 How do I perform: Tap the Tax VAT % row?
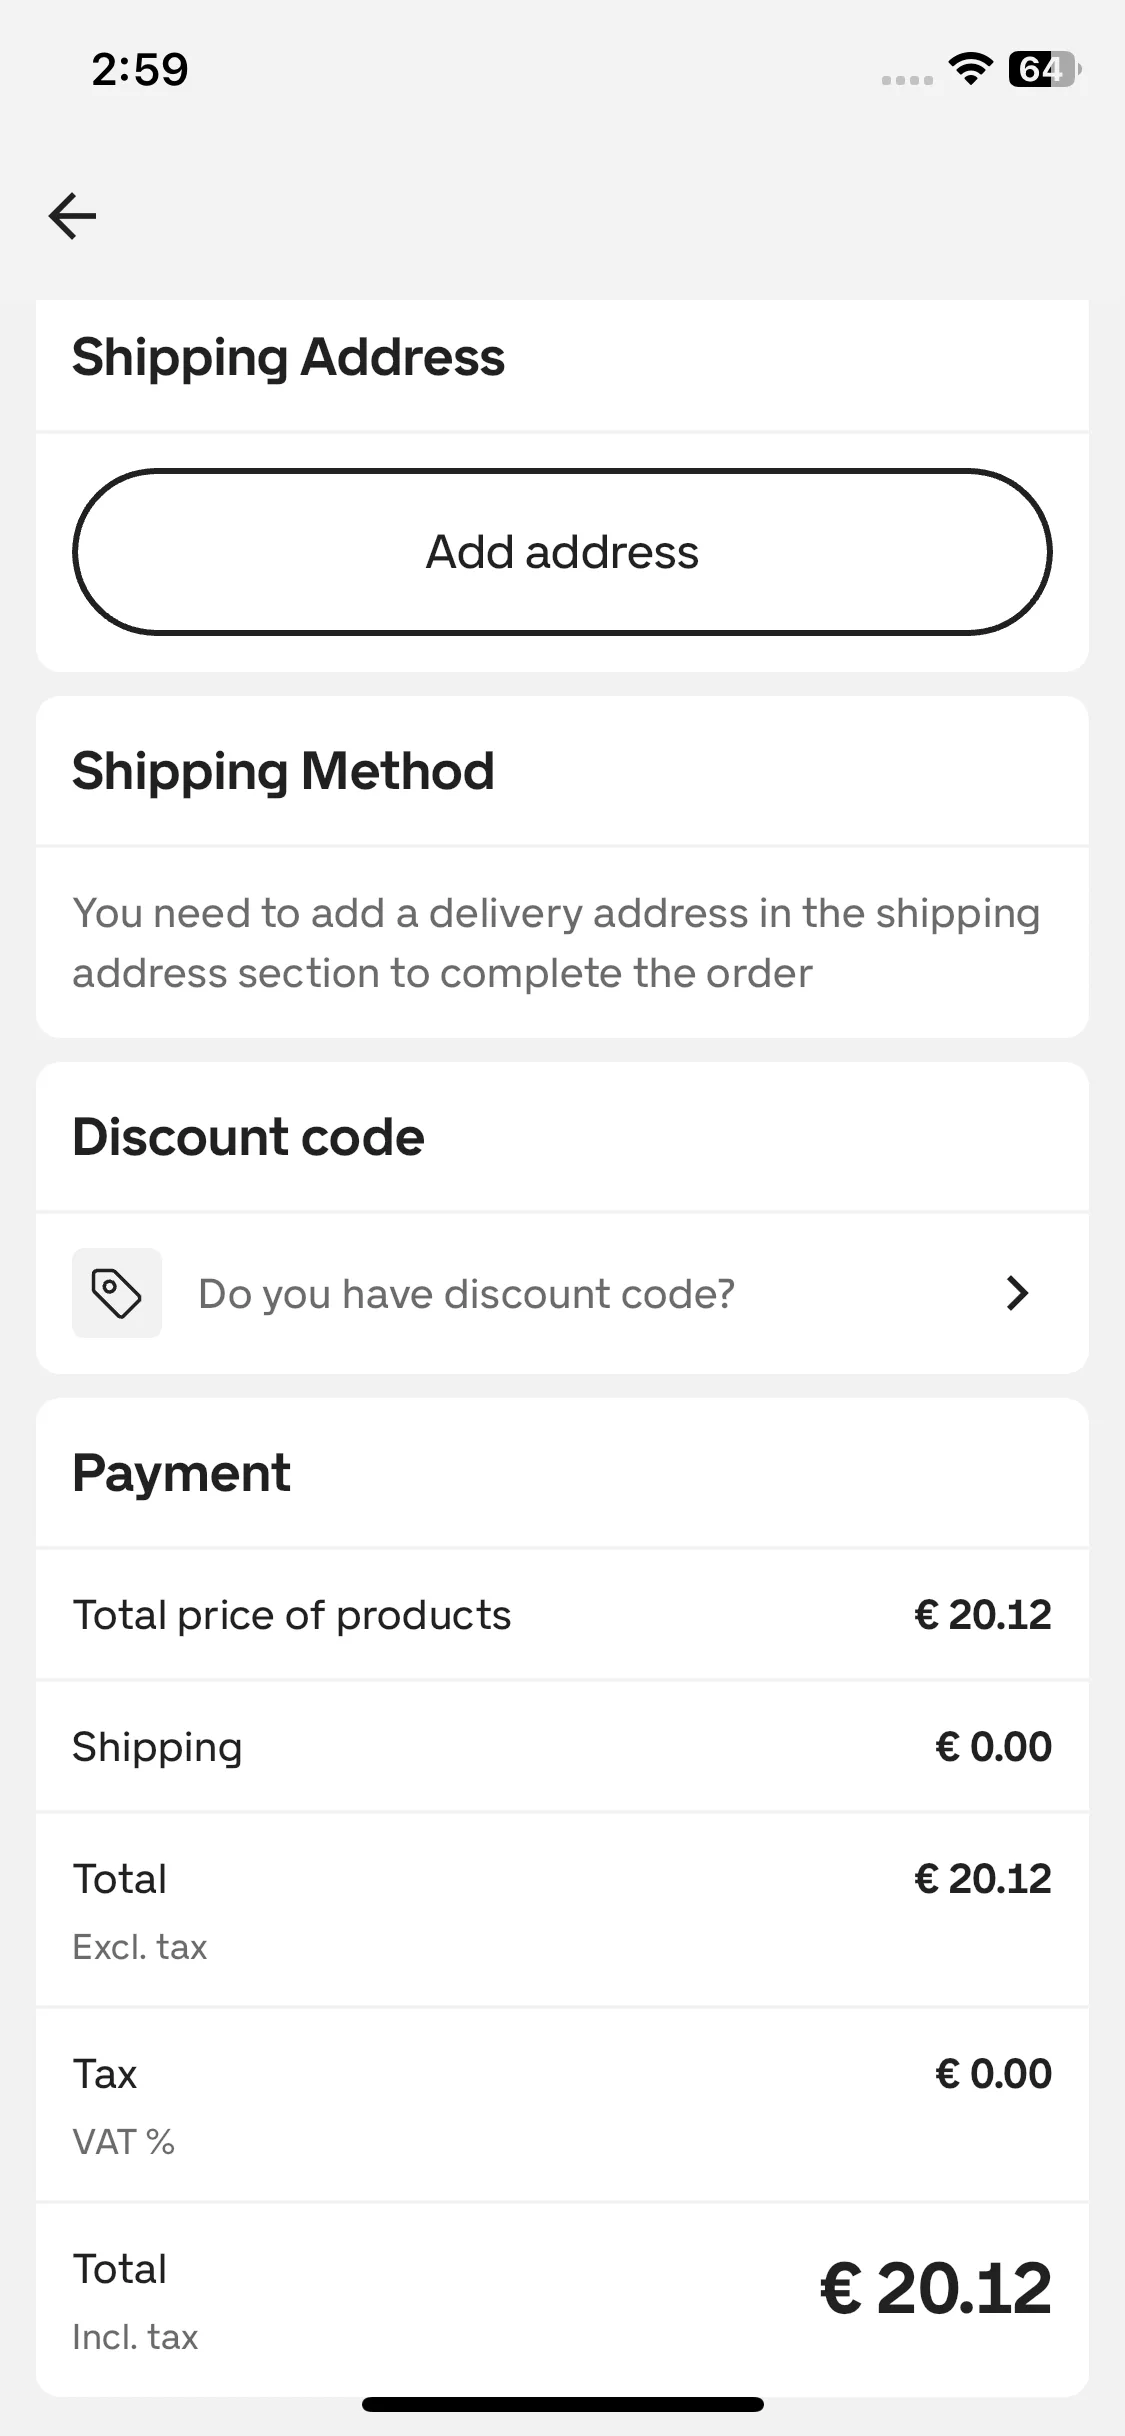(562, 2105)
